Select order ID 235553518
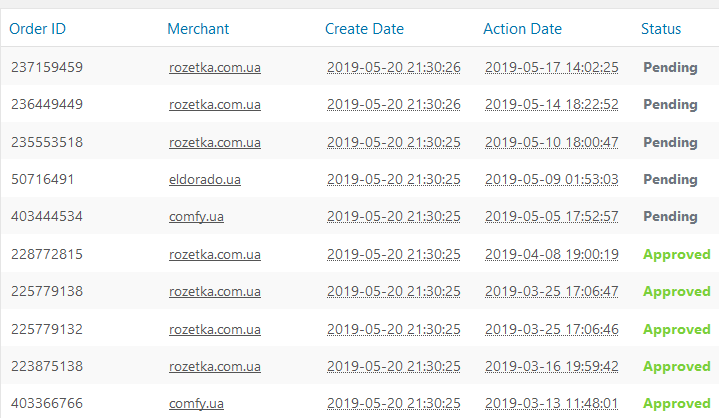 (47, 143)
